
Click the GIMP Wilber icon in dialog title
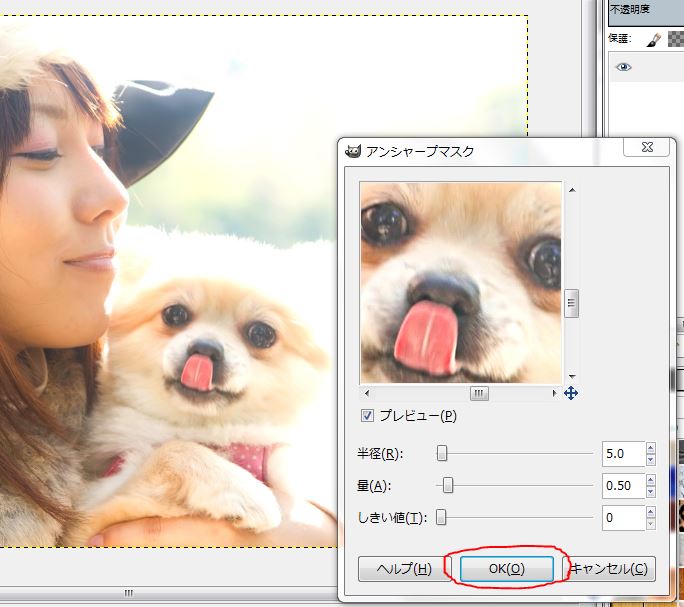point(353,151)
